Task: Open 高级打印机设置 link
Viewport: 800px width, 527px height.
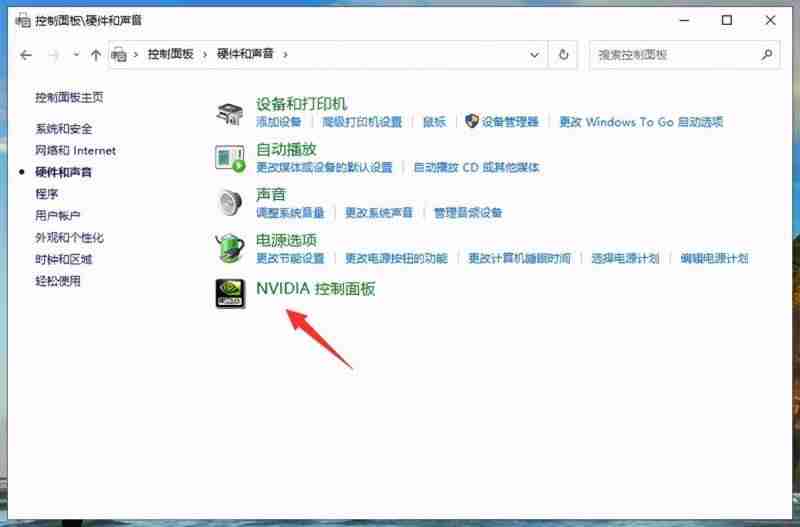Action: (x=362, y=122)
